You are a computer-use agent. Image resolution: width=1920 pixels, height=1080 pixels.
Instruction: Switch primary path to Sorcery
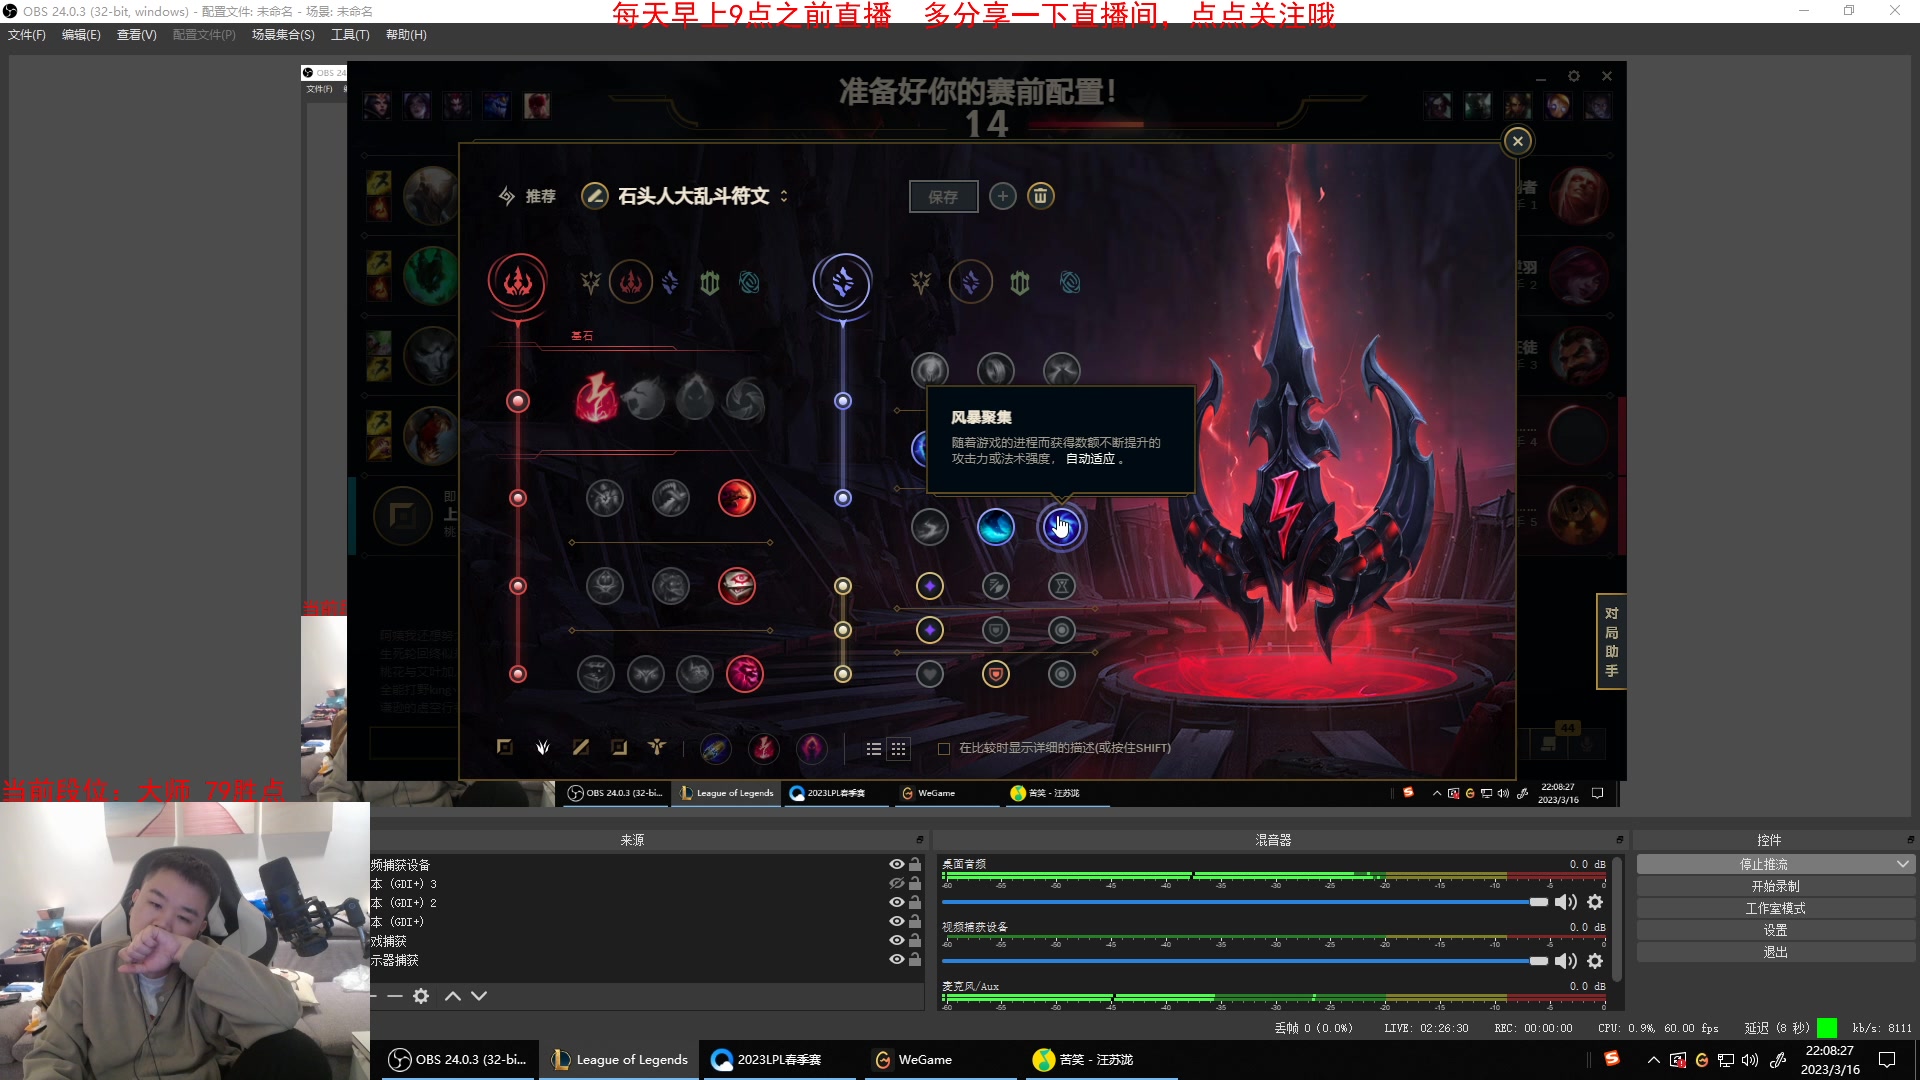[670, 283]
